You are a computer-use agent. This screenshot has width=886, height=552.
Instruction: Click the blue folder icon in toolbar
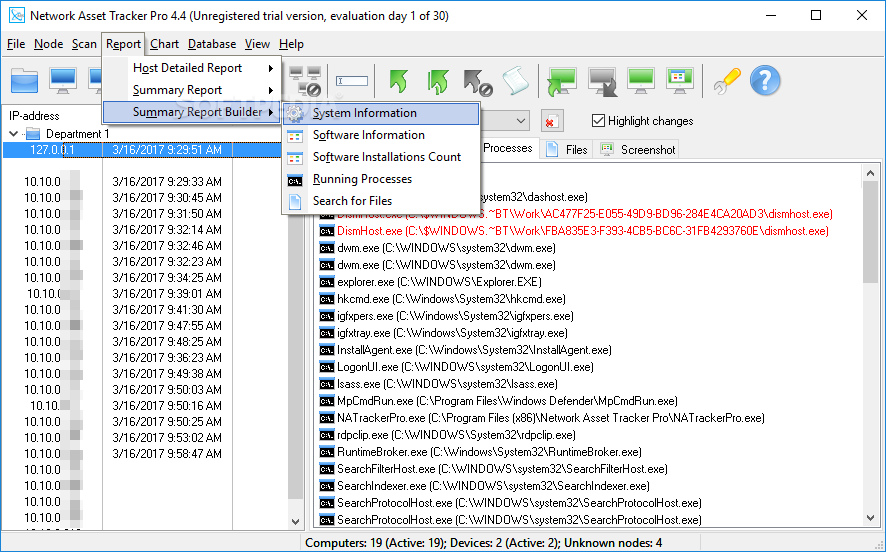coord(24,81)
